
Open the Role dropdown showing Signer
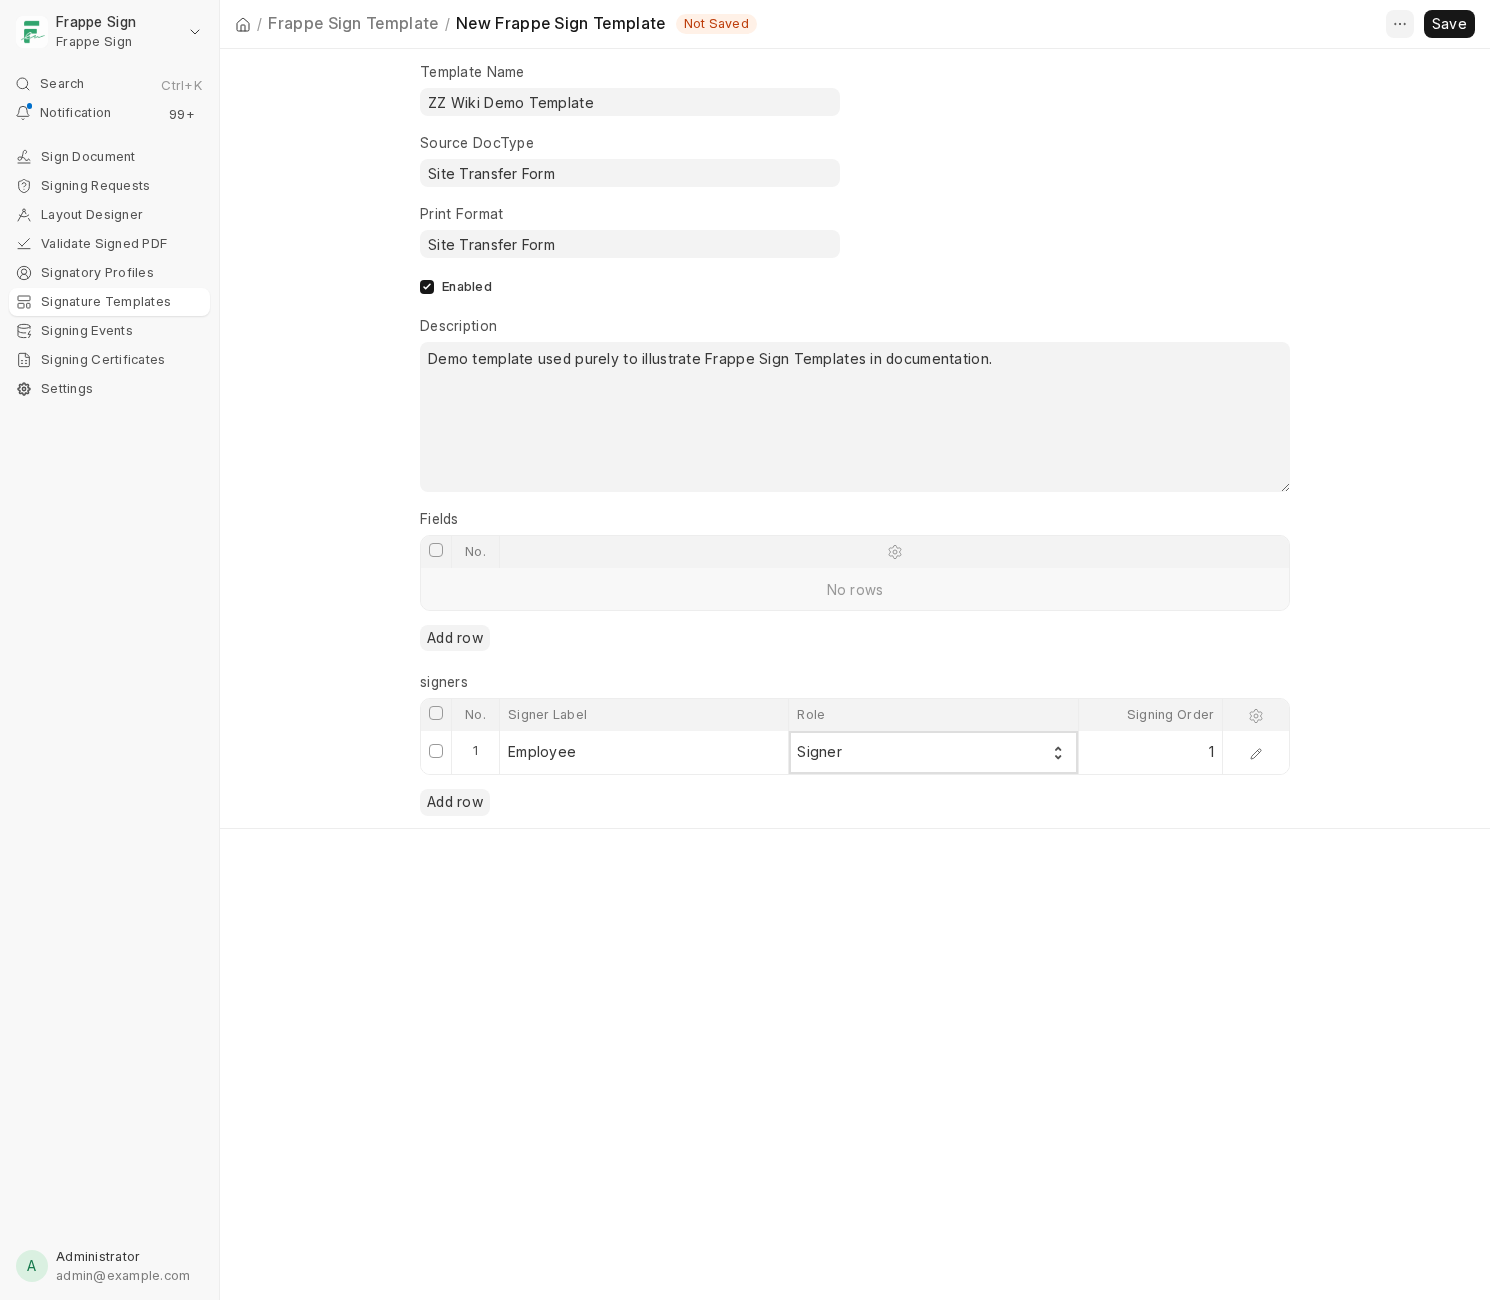[933, 752]
